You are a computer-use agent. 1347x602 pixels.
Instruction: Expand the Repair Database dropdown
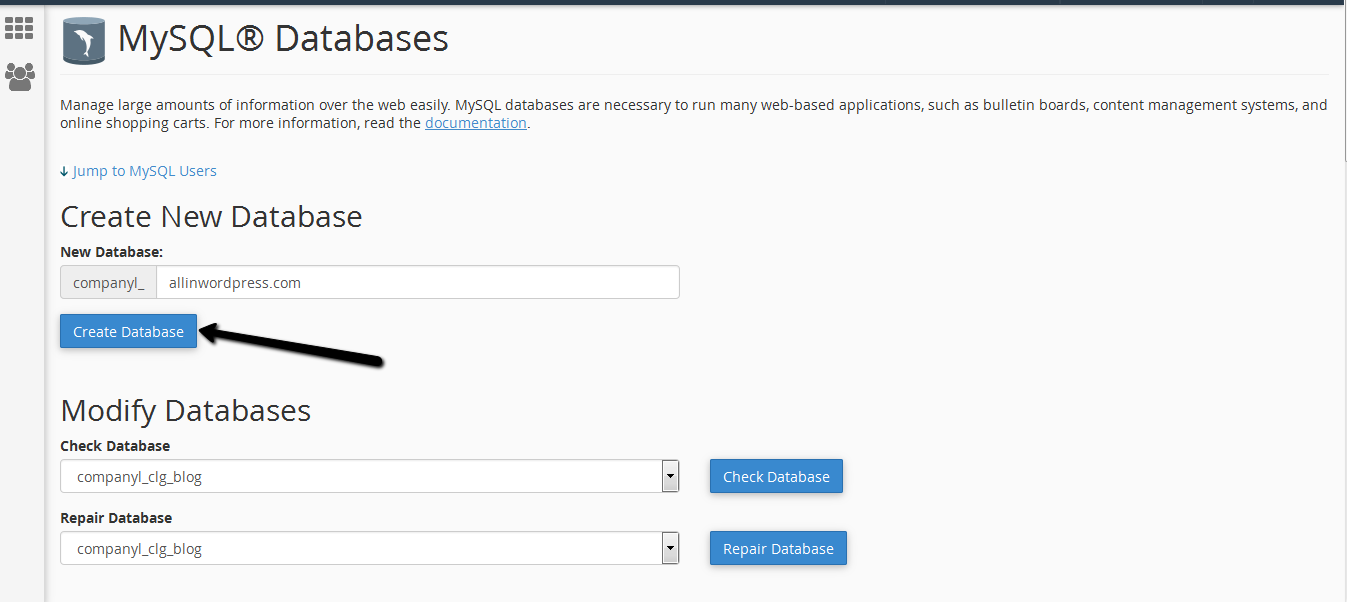(670, 549)
